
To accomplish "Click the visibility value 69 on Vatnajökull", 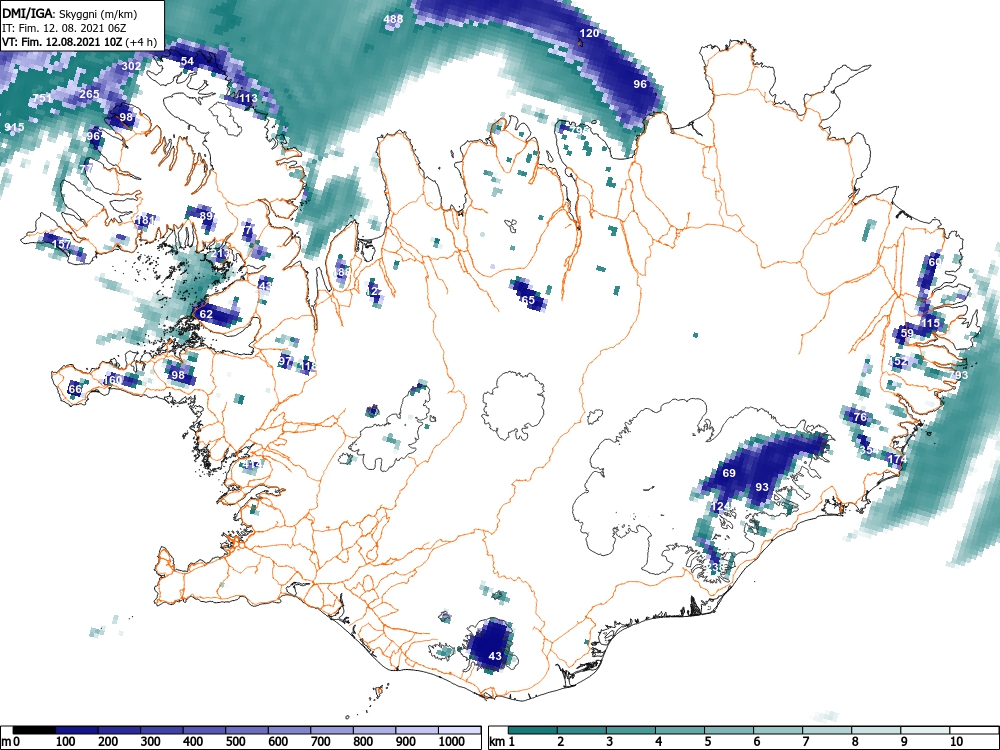I will [729, 473].
